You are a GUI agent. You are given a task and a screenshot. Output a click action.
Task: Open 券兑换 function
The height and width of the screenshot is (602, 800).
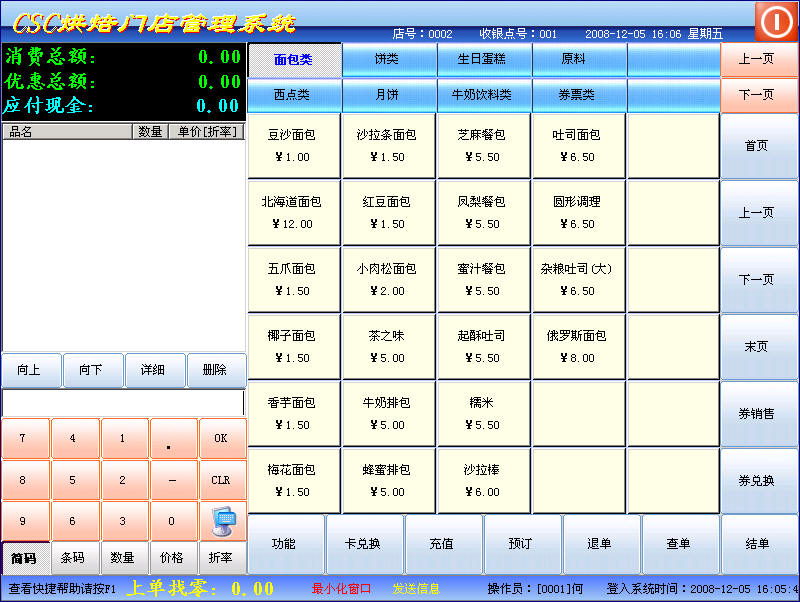click(x=759, y=481)
